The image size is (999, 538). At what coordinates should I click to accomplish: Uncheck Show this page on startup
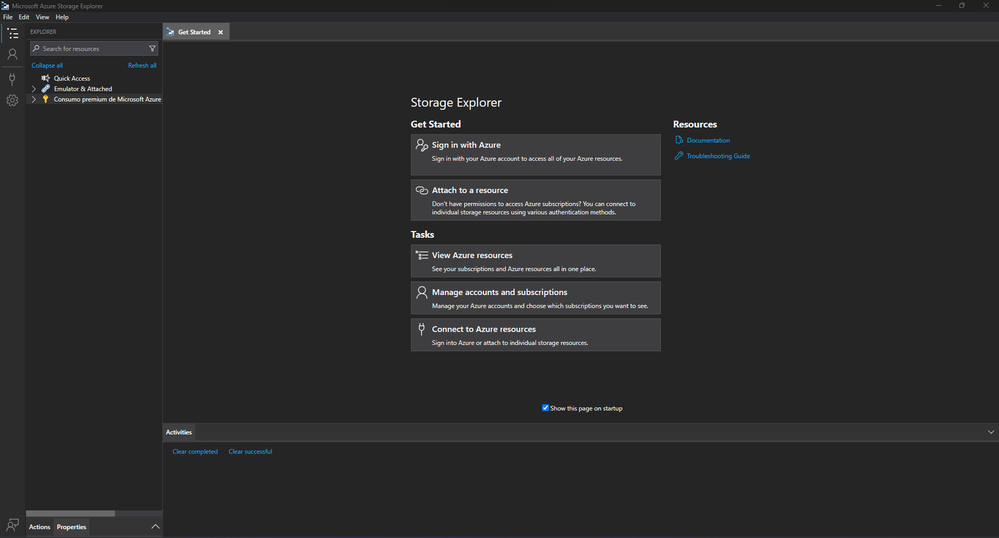[x=545, y=408]
